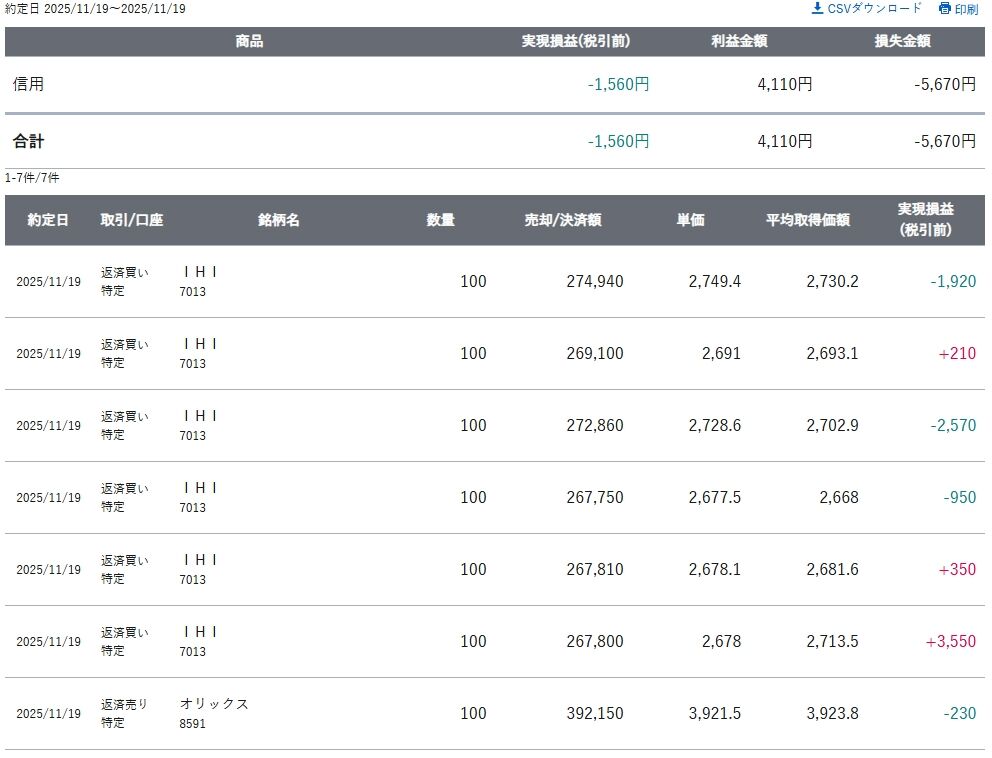
Task: Select the 銘柄名 column header
Action: [x=279, y=220]
